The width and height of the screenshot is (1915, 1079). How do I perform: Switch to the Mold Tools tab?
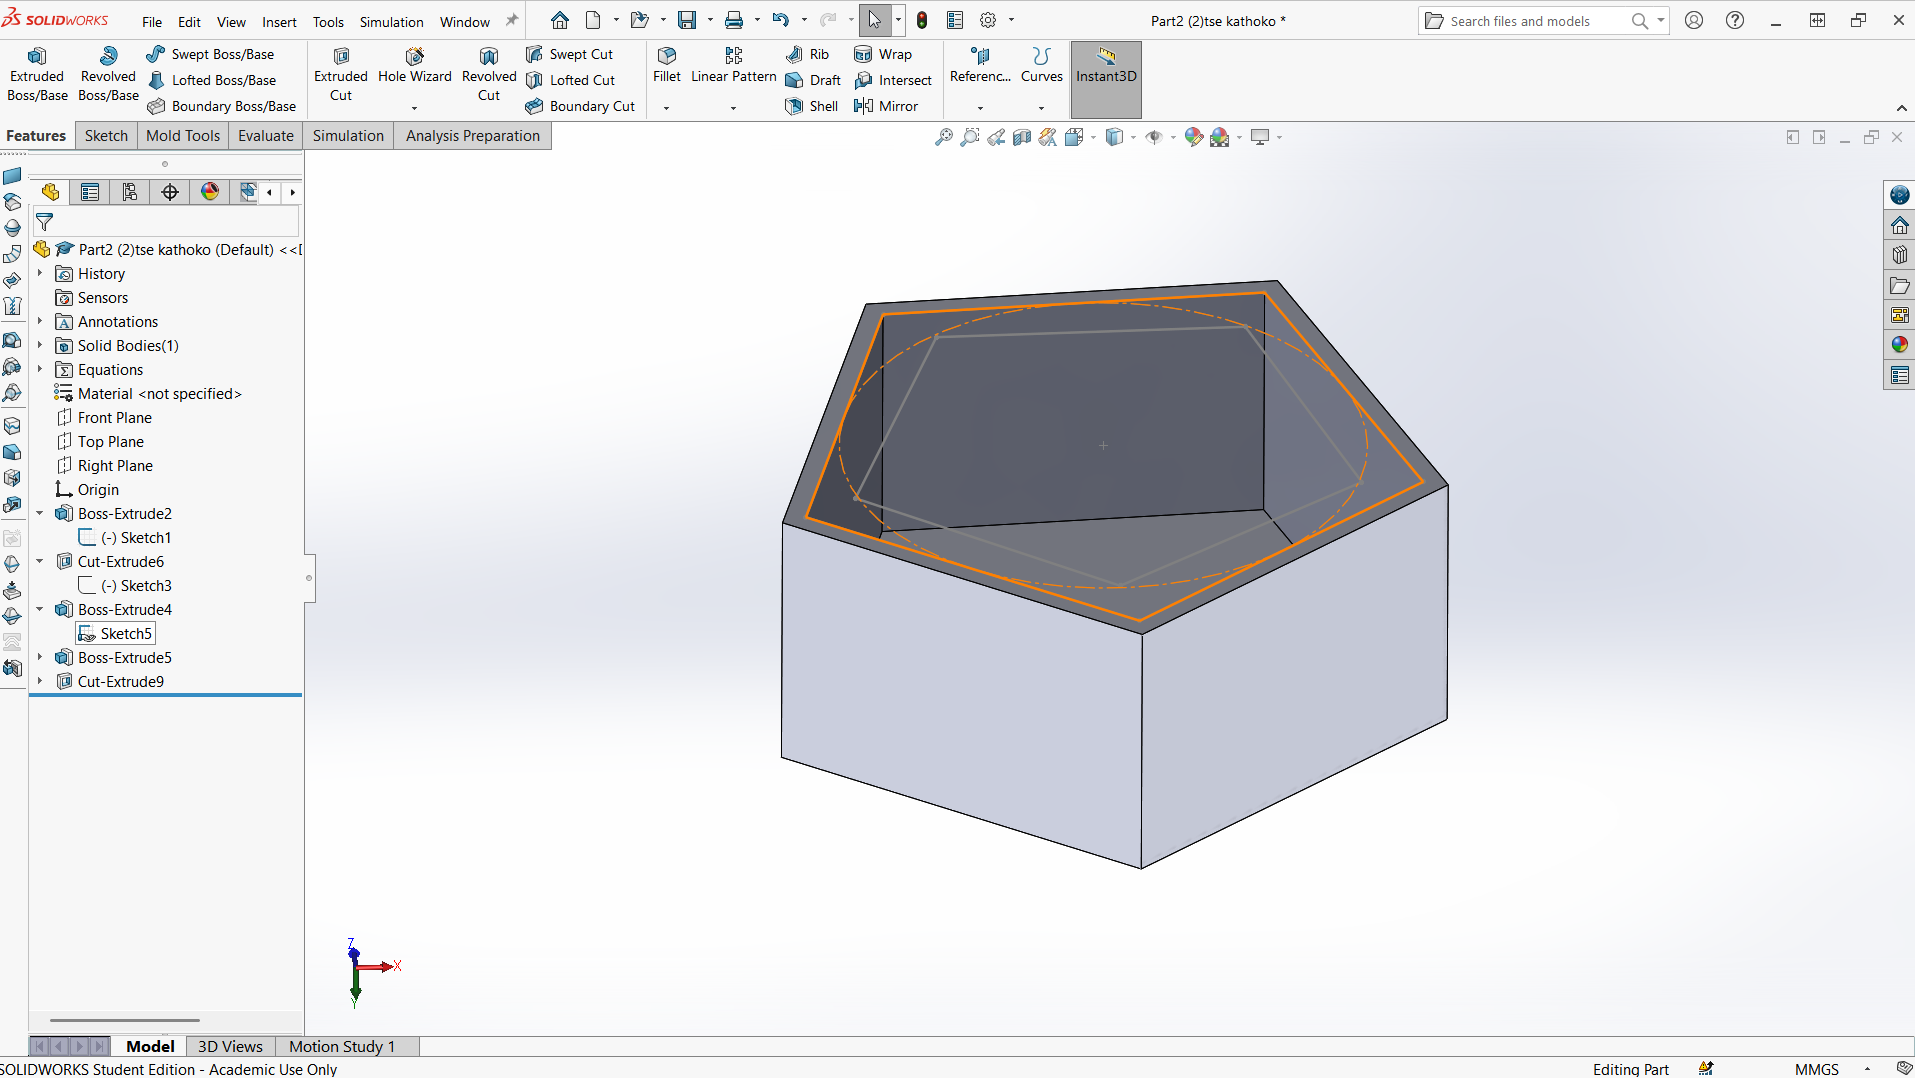183,136
